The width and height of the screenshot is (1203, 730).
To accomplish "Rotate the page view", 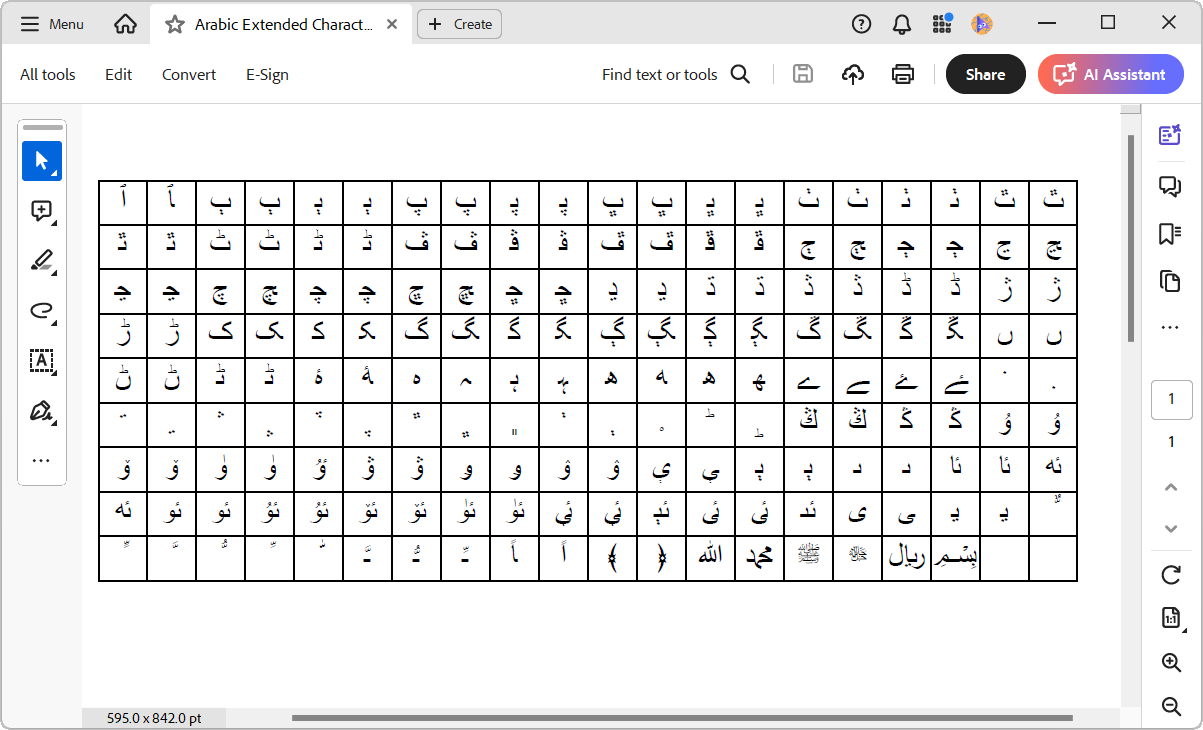I will [x=1171, y=575].
